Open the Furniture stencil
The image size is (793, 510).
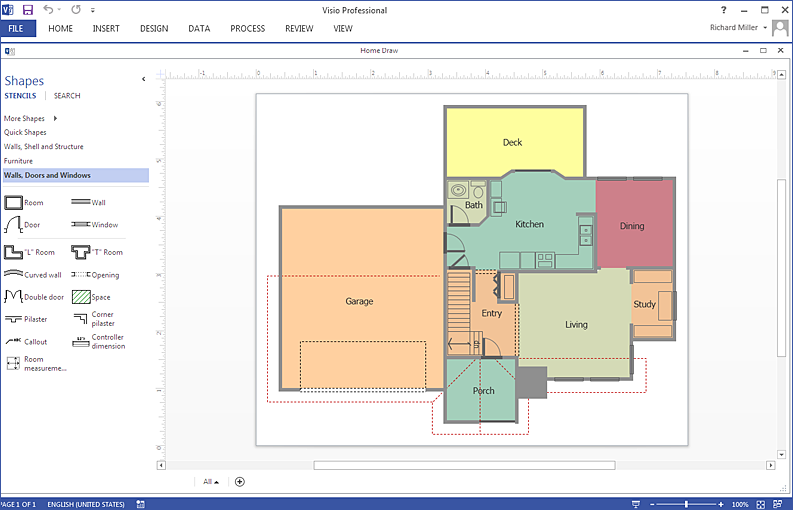coord(18,161)
